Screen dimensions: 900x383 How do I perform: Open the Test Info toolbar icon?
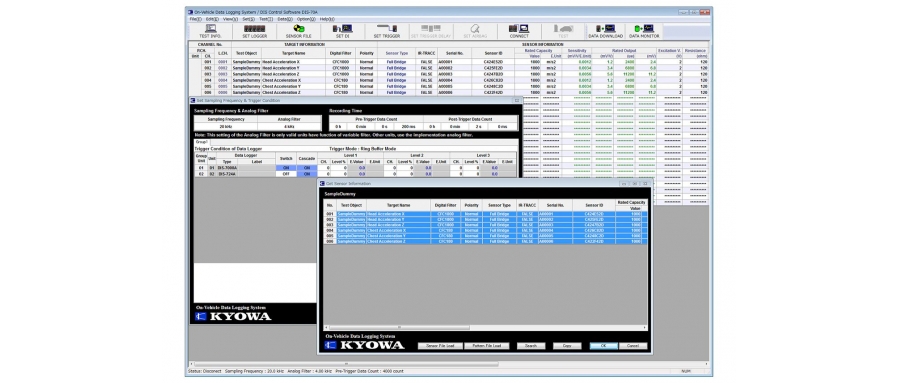[x=210, y=31]
